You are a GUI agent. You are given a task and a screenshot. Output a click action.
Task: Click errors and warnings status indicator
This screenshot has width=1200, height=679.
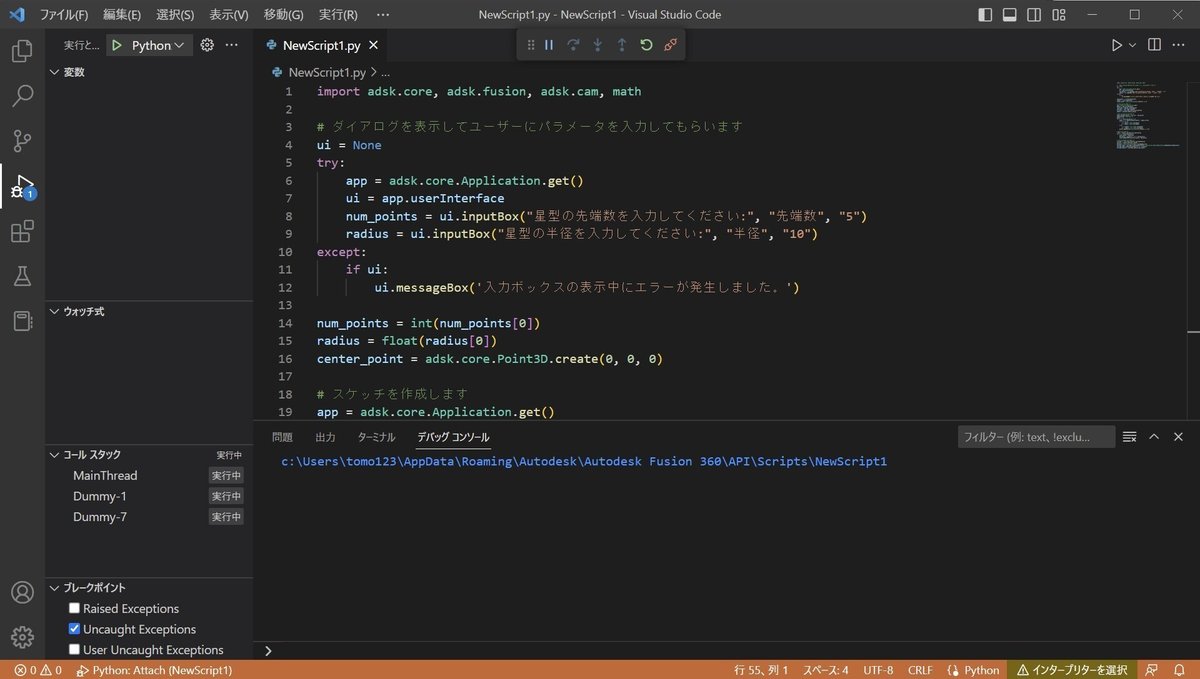pyautogui.click(x=38, y=670)
